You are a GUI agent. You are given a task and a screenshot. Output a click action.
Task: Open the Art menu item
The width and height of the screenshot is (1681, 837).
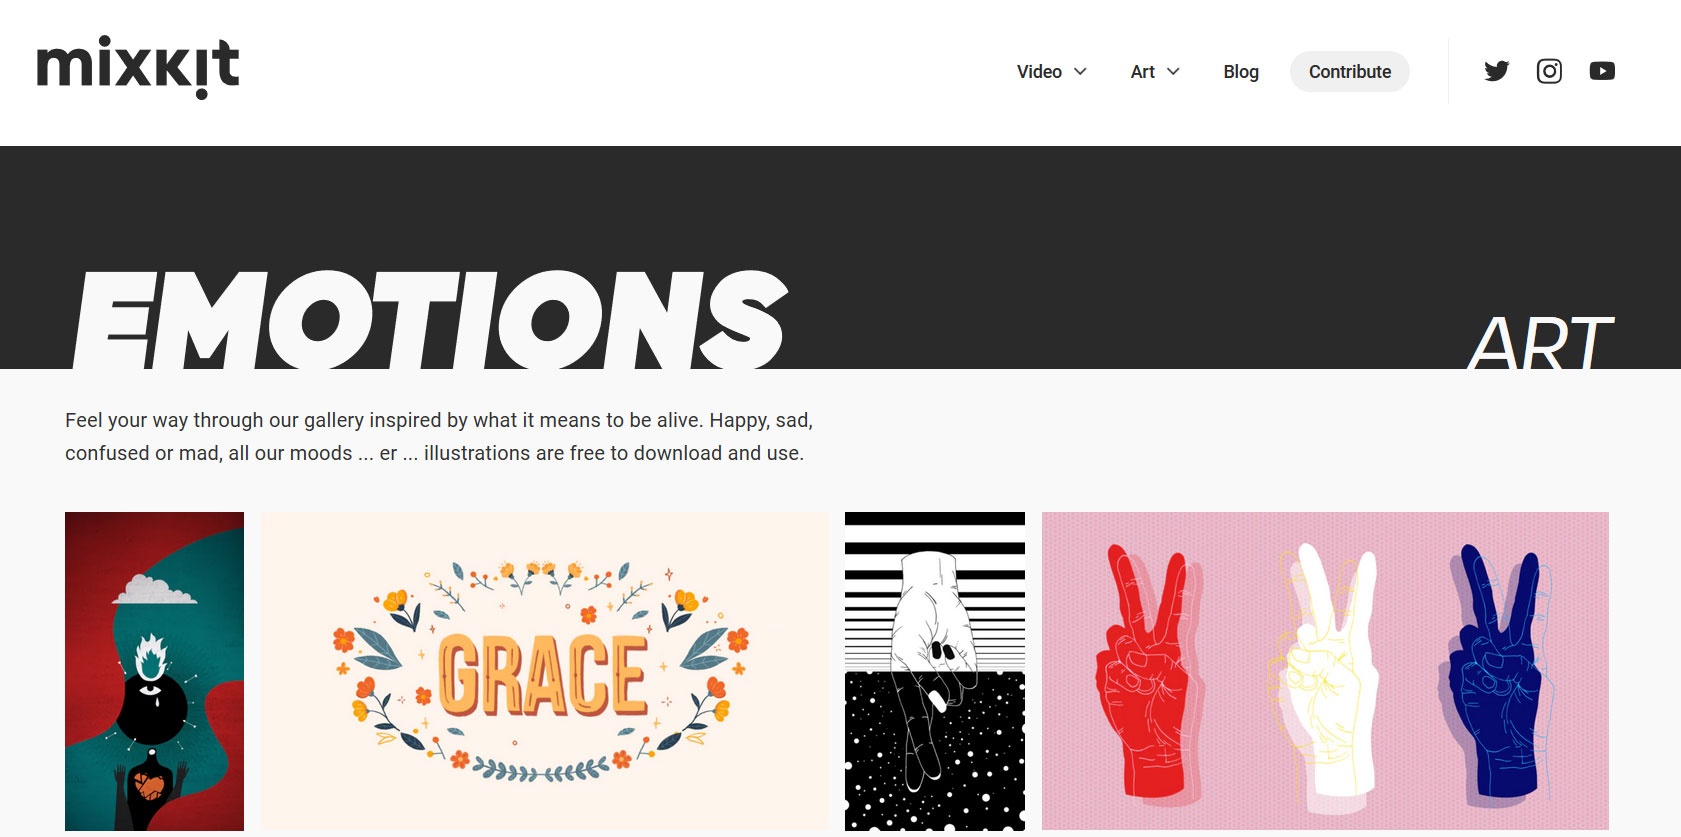tap(1142, 72)
